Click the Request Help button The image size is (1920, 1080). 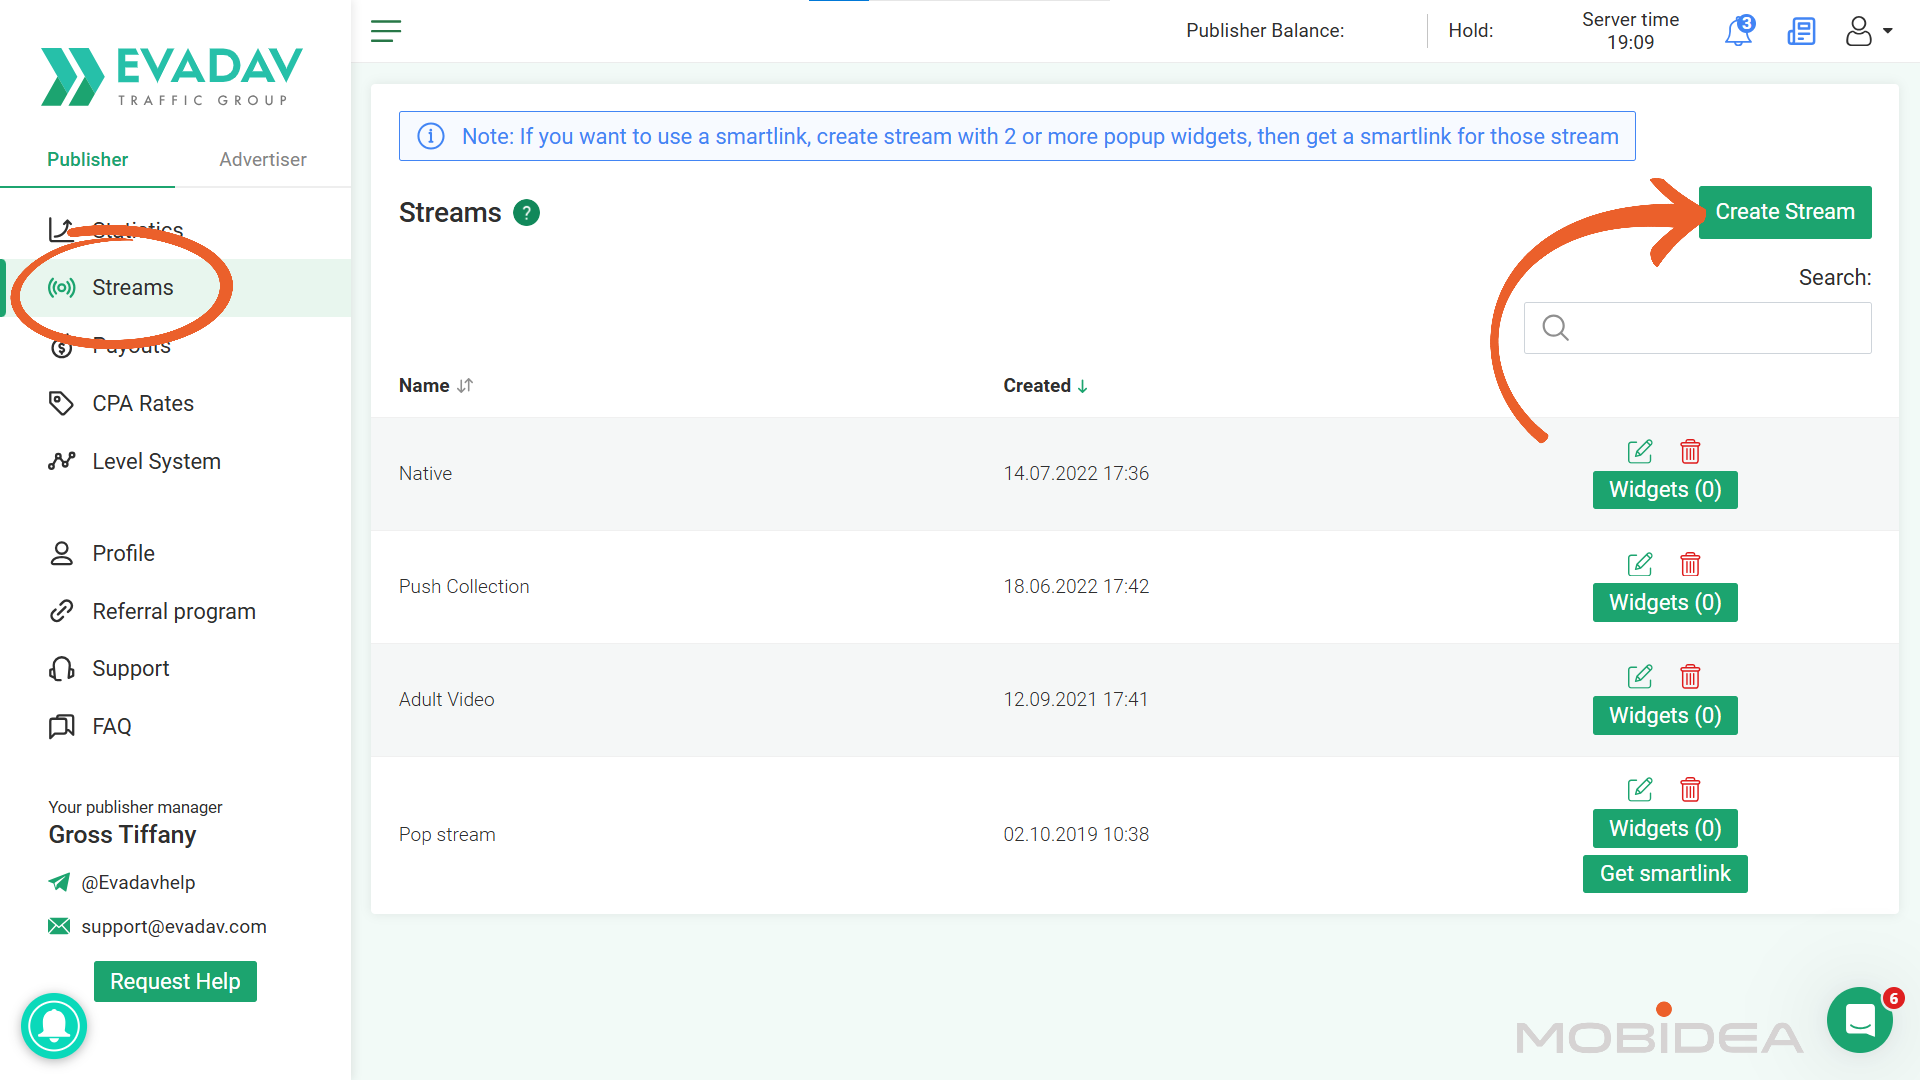[x=175, y=982]
